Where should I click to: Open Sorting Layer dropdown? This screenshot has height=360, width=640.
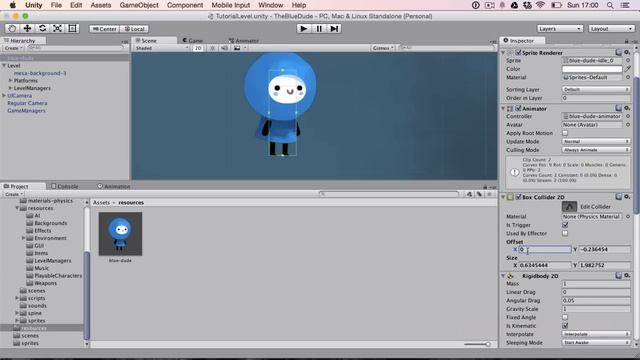[x=596, y=89]
